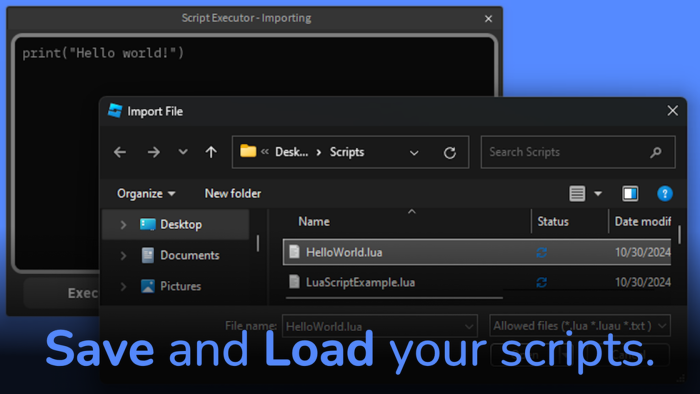Image resolution: width=700 pixels, height=394 pixels.
Task: Select Documents in navigation tree
Action: coord(190,255)
